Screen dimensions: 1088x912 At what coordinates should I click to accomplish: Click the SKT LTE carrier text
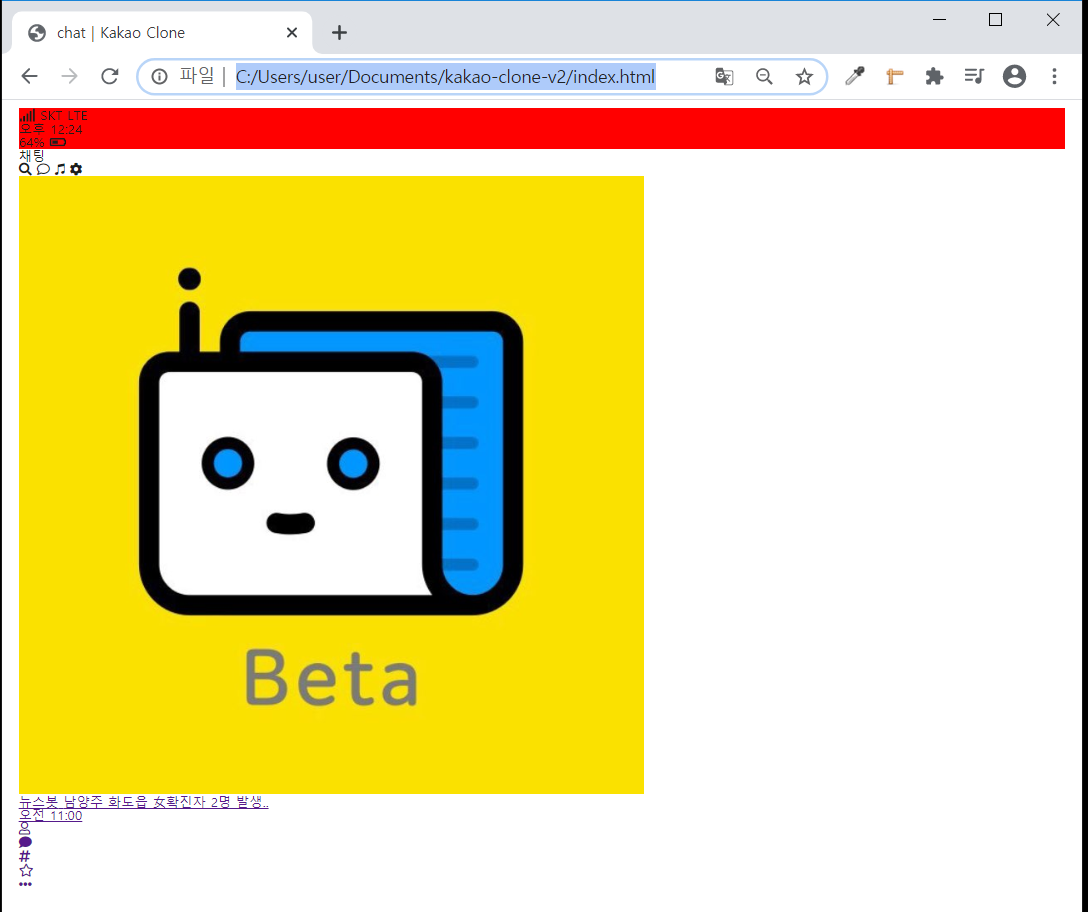64,115
